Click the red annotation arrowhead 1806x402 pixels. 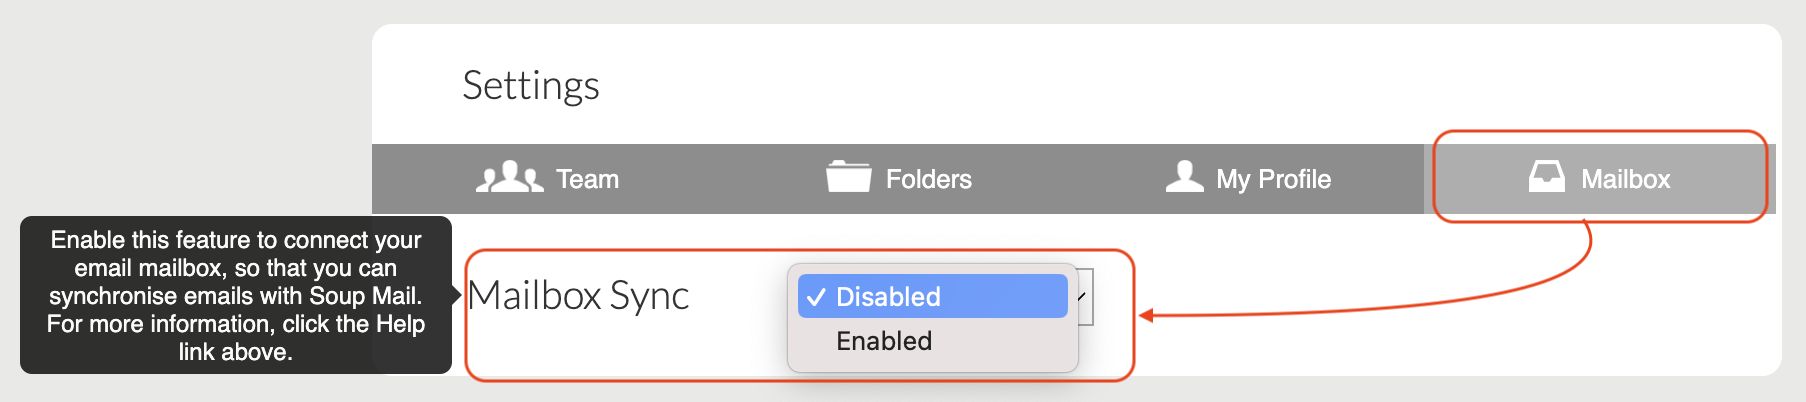(1146, 316)
